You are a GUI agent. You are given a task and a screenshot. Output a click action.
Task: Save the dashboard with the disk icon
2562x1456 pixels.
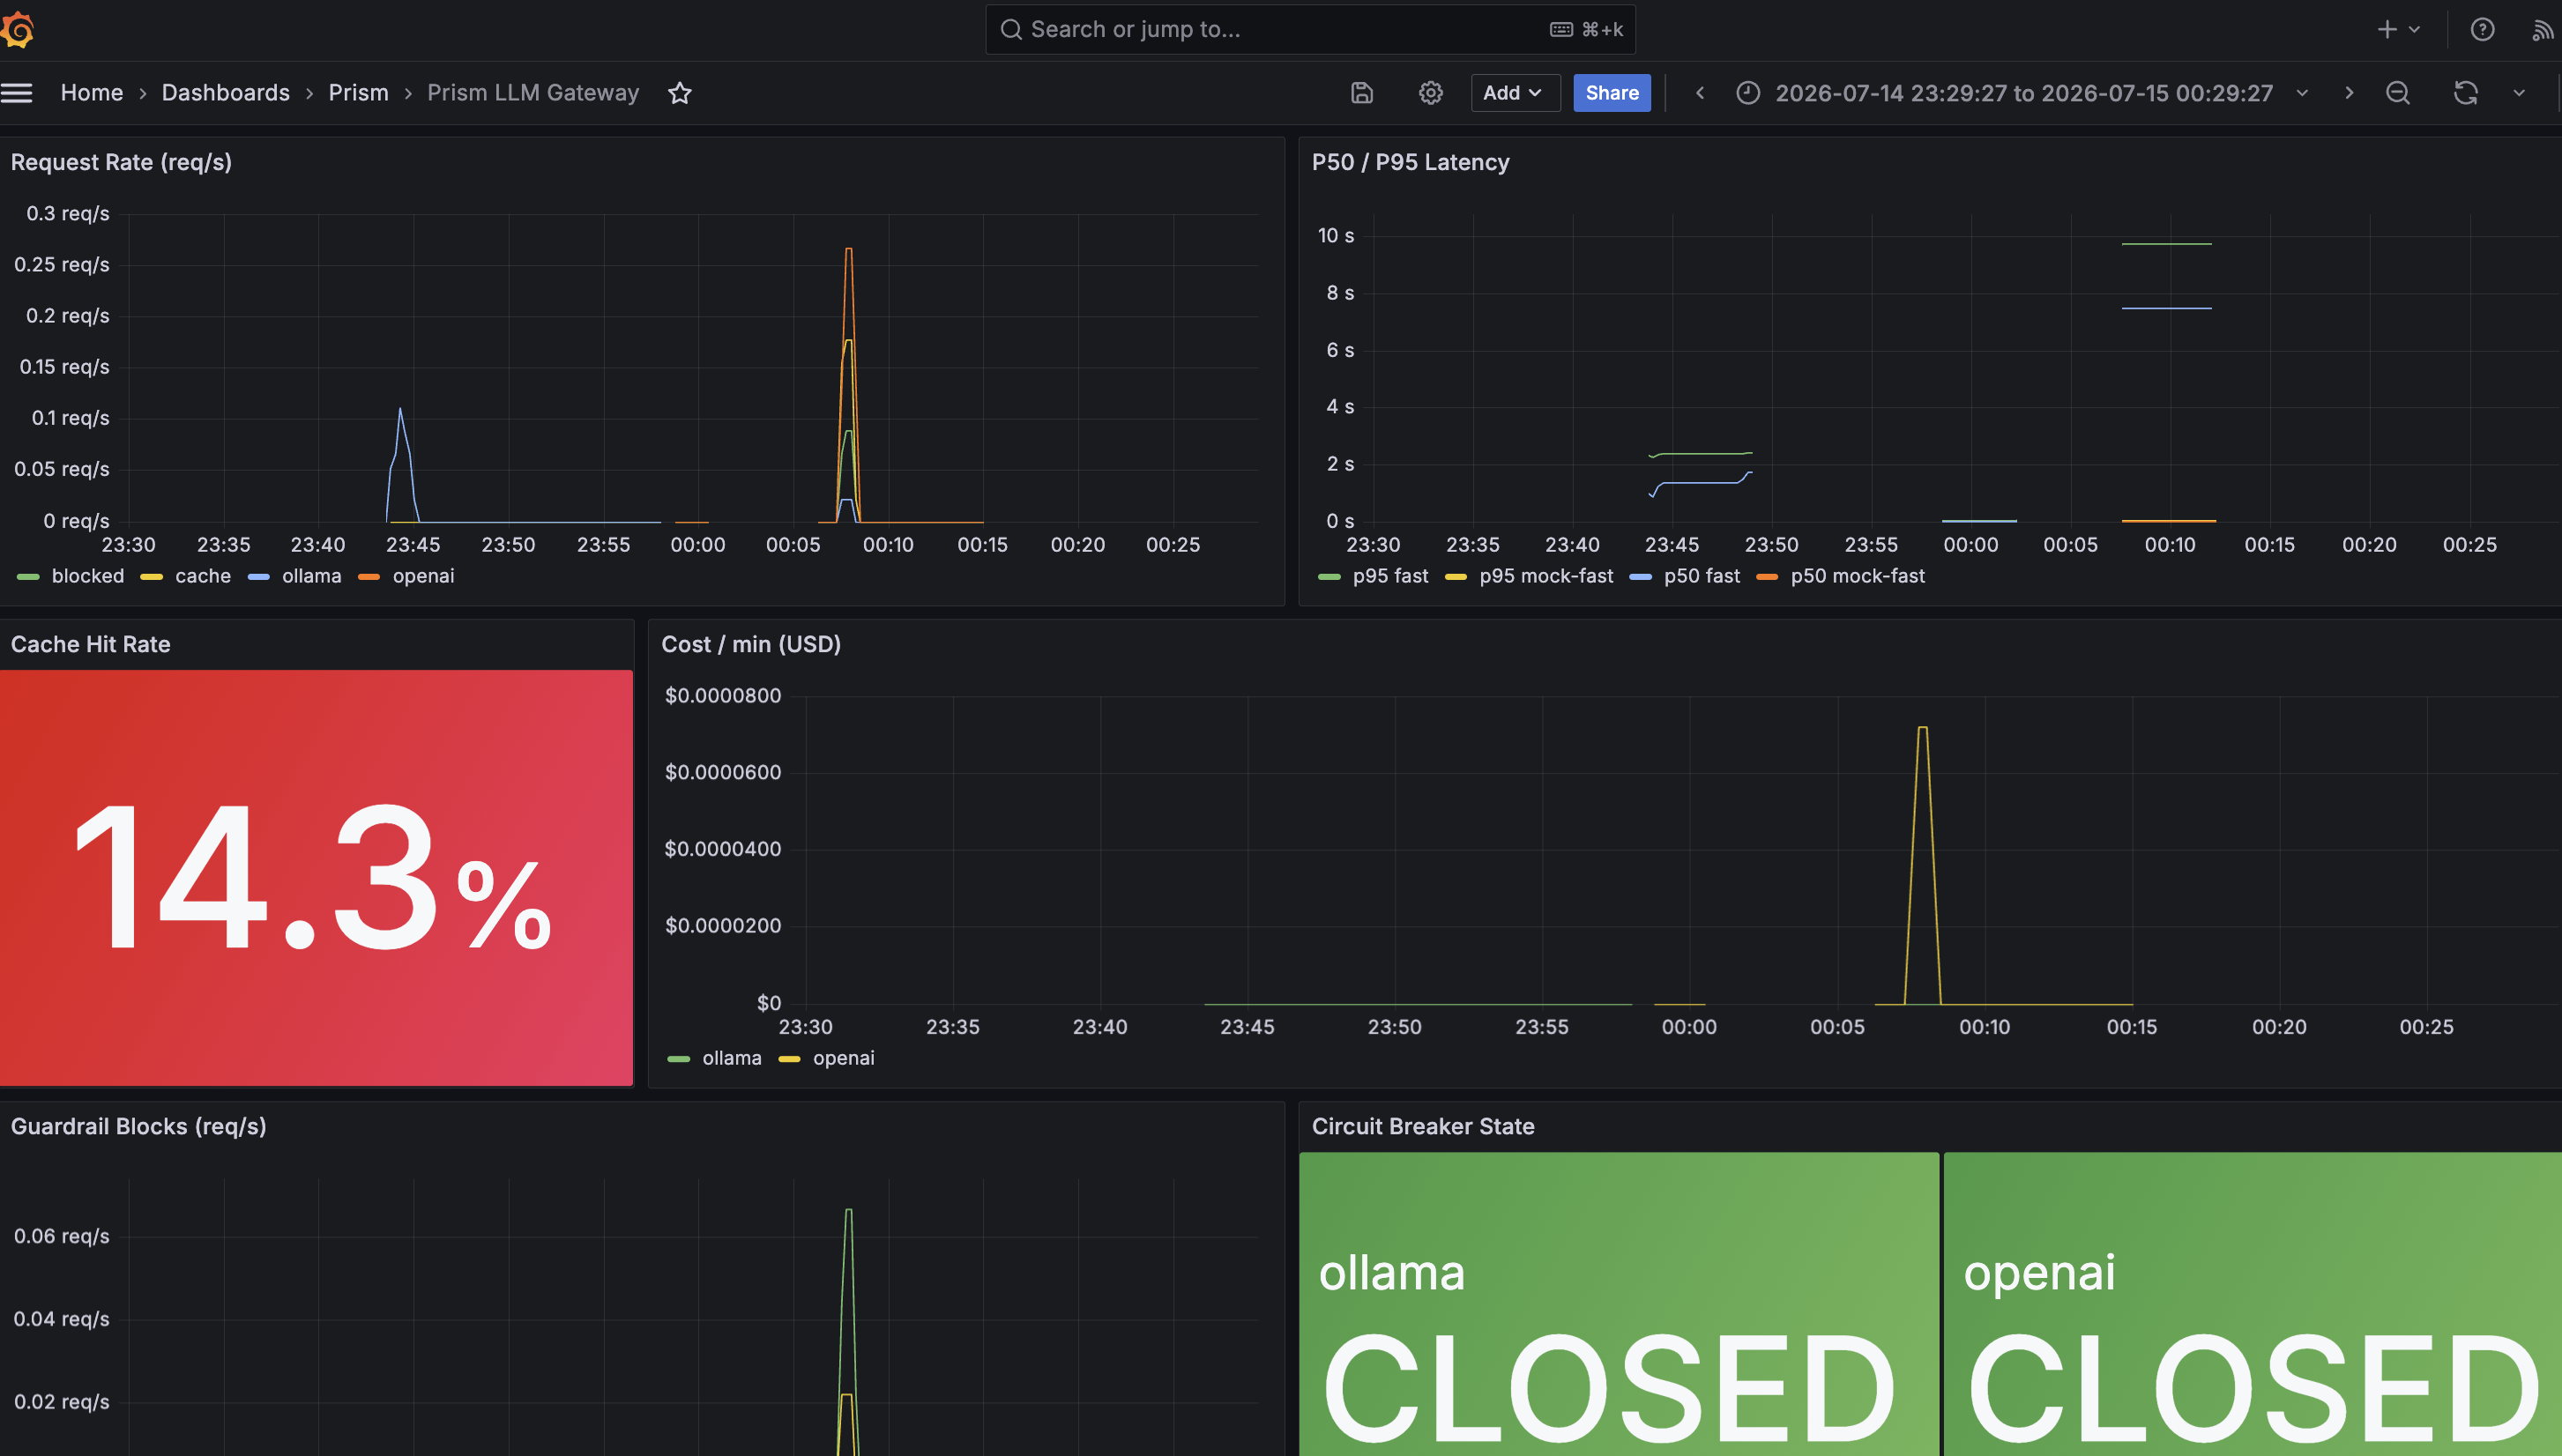(1362, 93)
